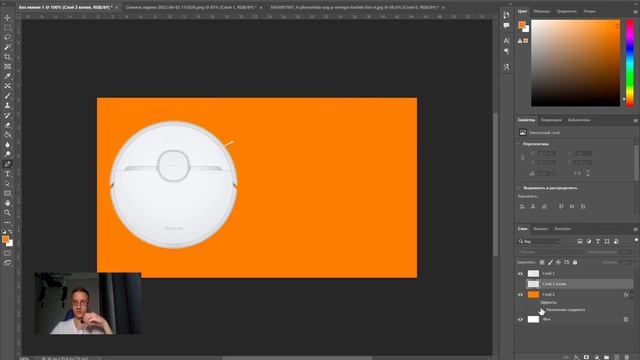Select the Path Selection tool

click(7, 184)
